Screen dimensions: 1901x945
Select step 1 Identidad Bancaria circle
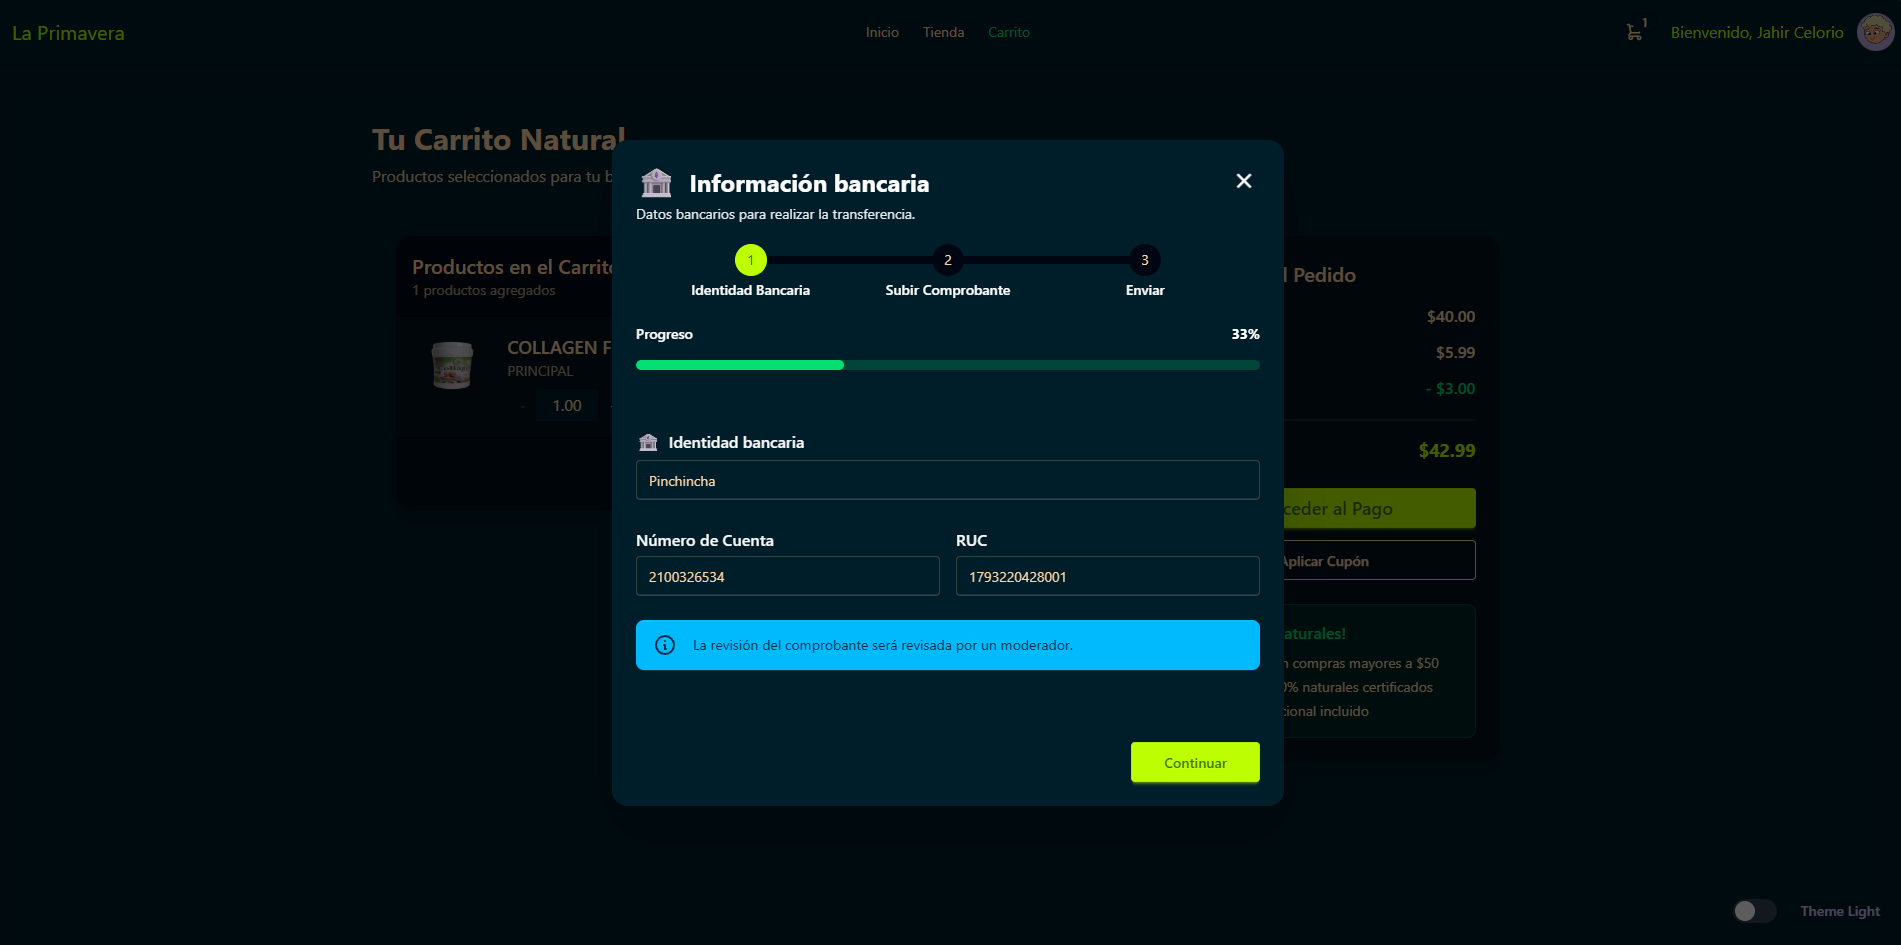coord(750,260)
